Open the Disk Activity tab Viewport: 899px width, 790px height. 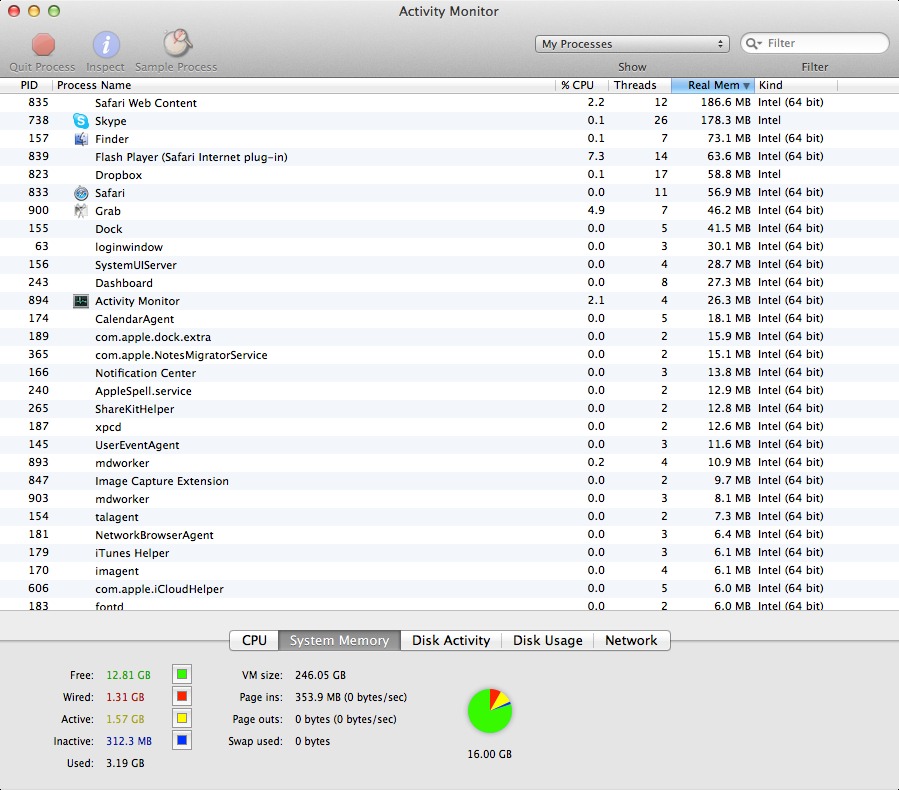[x=451, y=640]
